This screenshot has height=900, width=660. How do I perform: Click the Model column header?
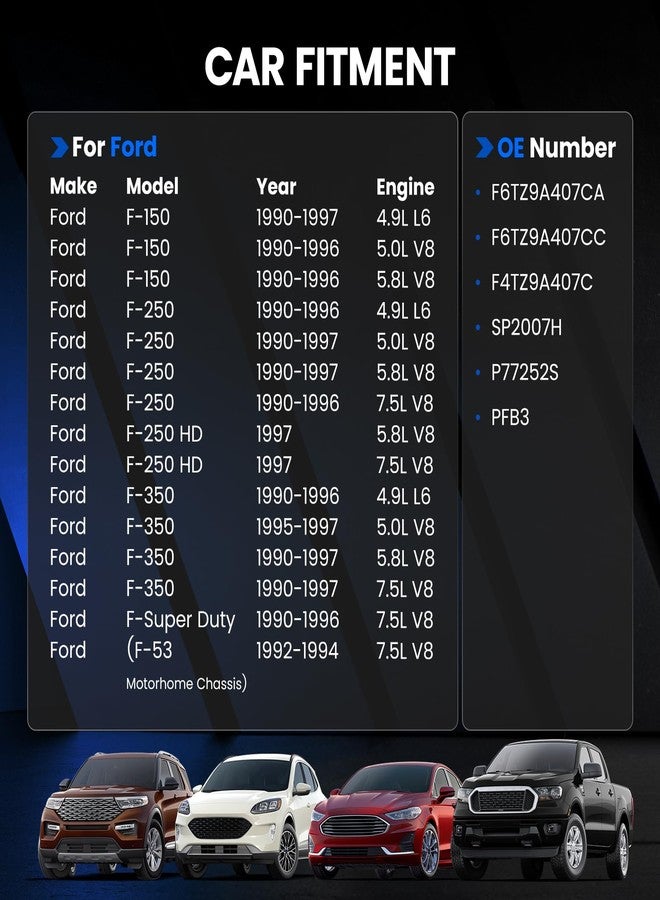pyautogui.click(x=152, y=186)
